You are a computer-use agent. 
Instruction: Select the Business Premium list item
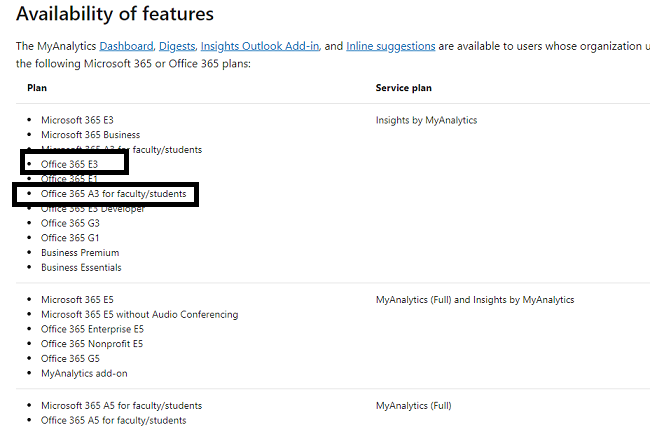click(81, 253)
